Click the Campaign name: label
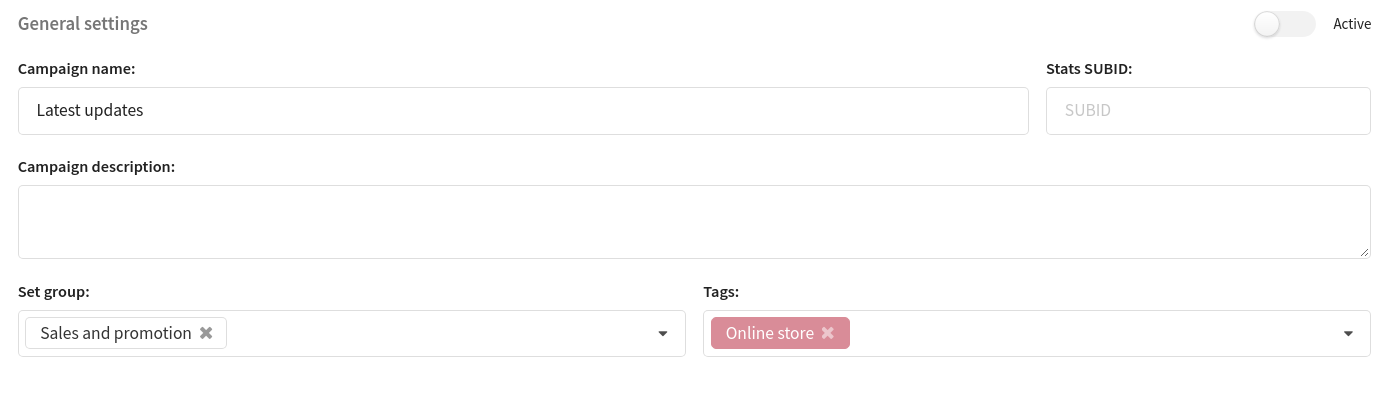The image size is (1388, 394). coord(77,69)
